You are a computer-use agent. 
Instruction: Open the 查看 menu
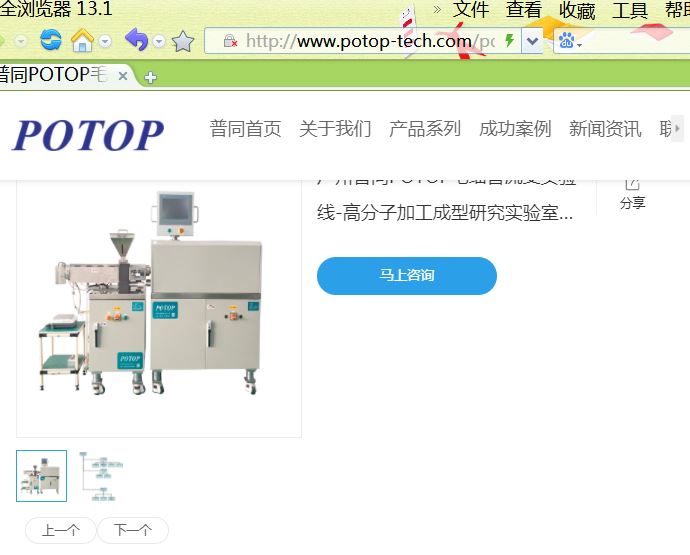tap(524, 10)
